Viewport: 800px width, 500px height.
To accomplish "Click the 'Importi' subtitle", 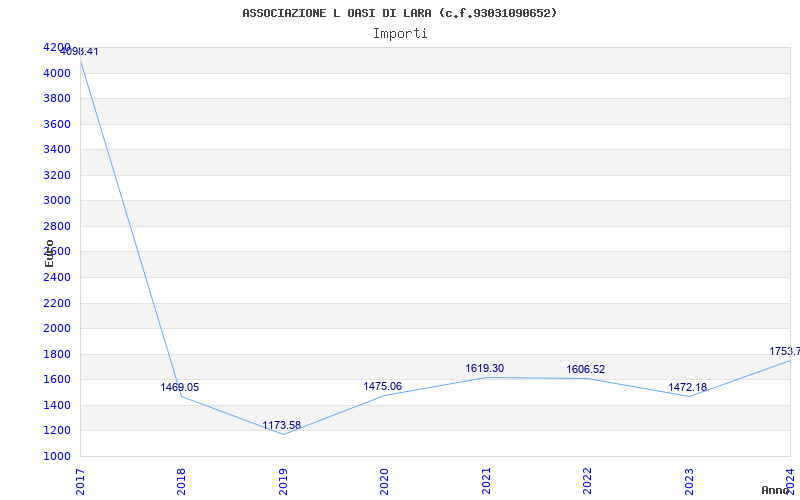I will click(x=400, y=34).
